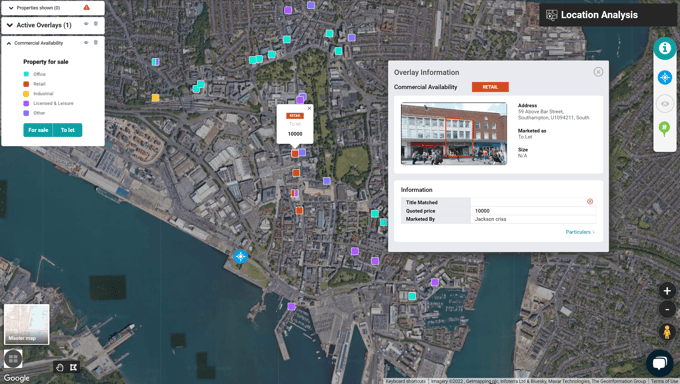The image size is (680, 384).
Task: Open the grid apps button near Google logo
Action: pyautogui.click(x=13, y=359)
